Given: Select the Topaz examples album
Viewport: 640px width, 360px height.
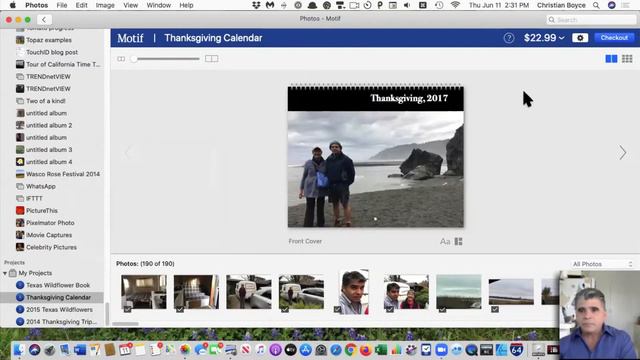Looking at the screenshot, I should (49, 40).
